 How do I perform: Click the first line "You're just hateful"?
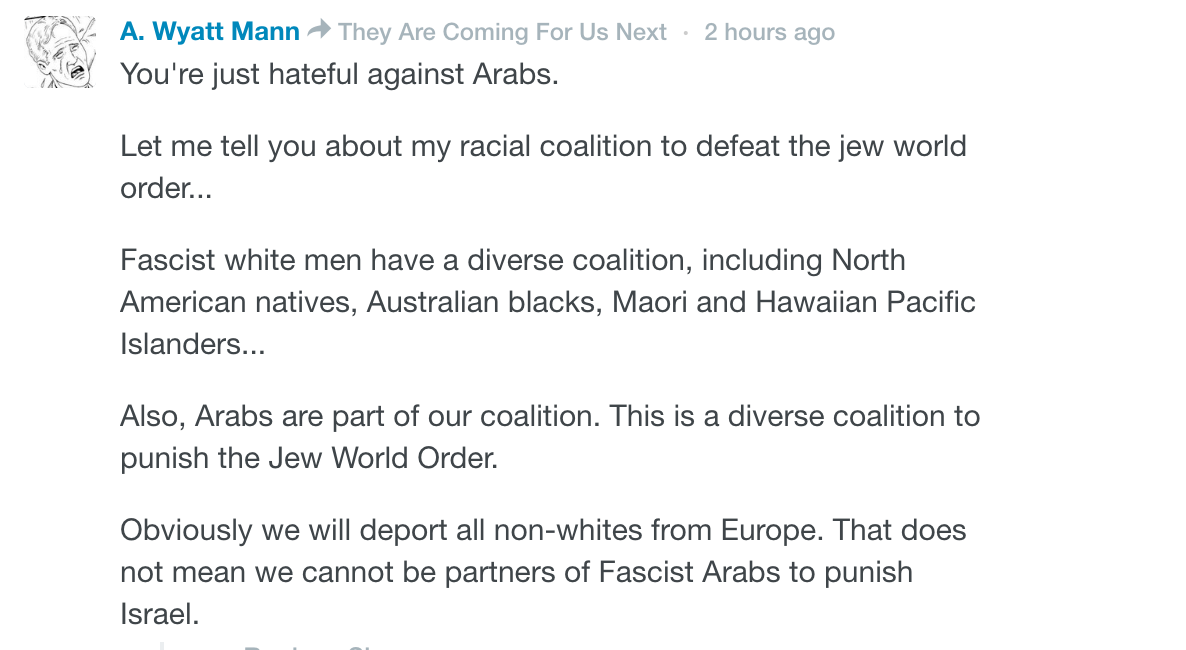[339, 74]
